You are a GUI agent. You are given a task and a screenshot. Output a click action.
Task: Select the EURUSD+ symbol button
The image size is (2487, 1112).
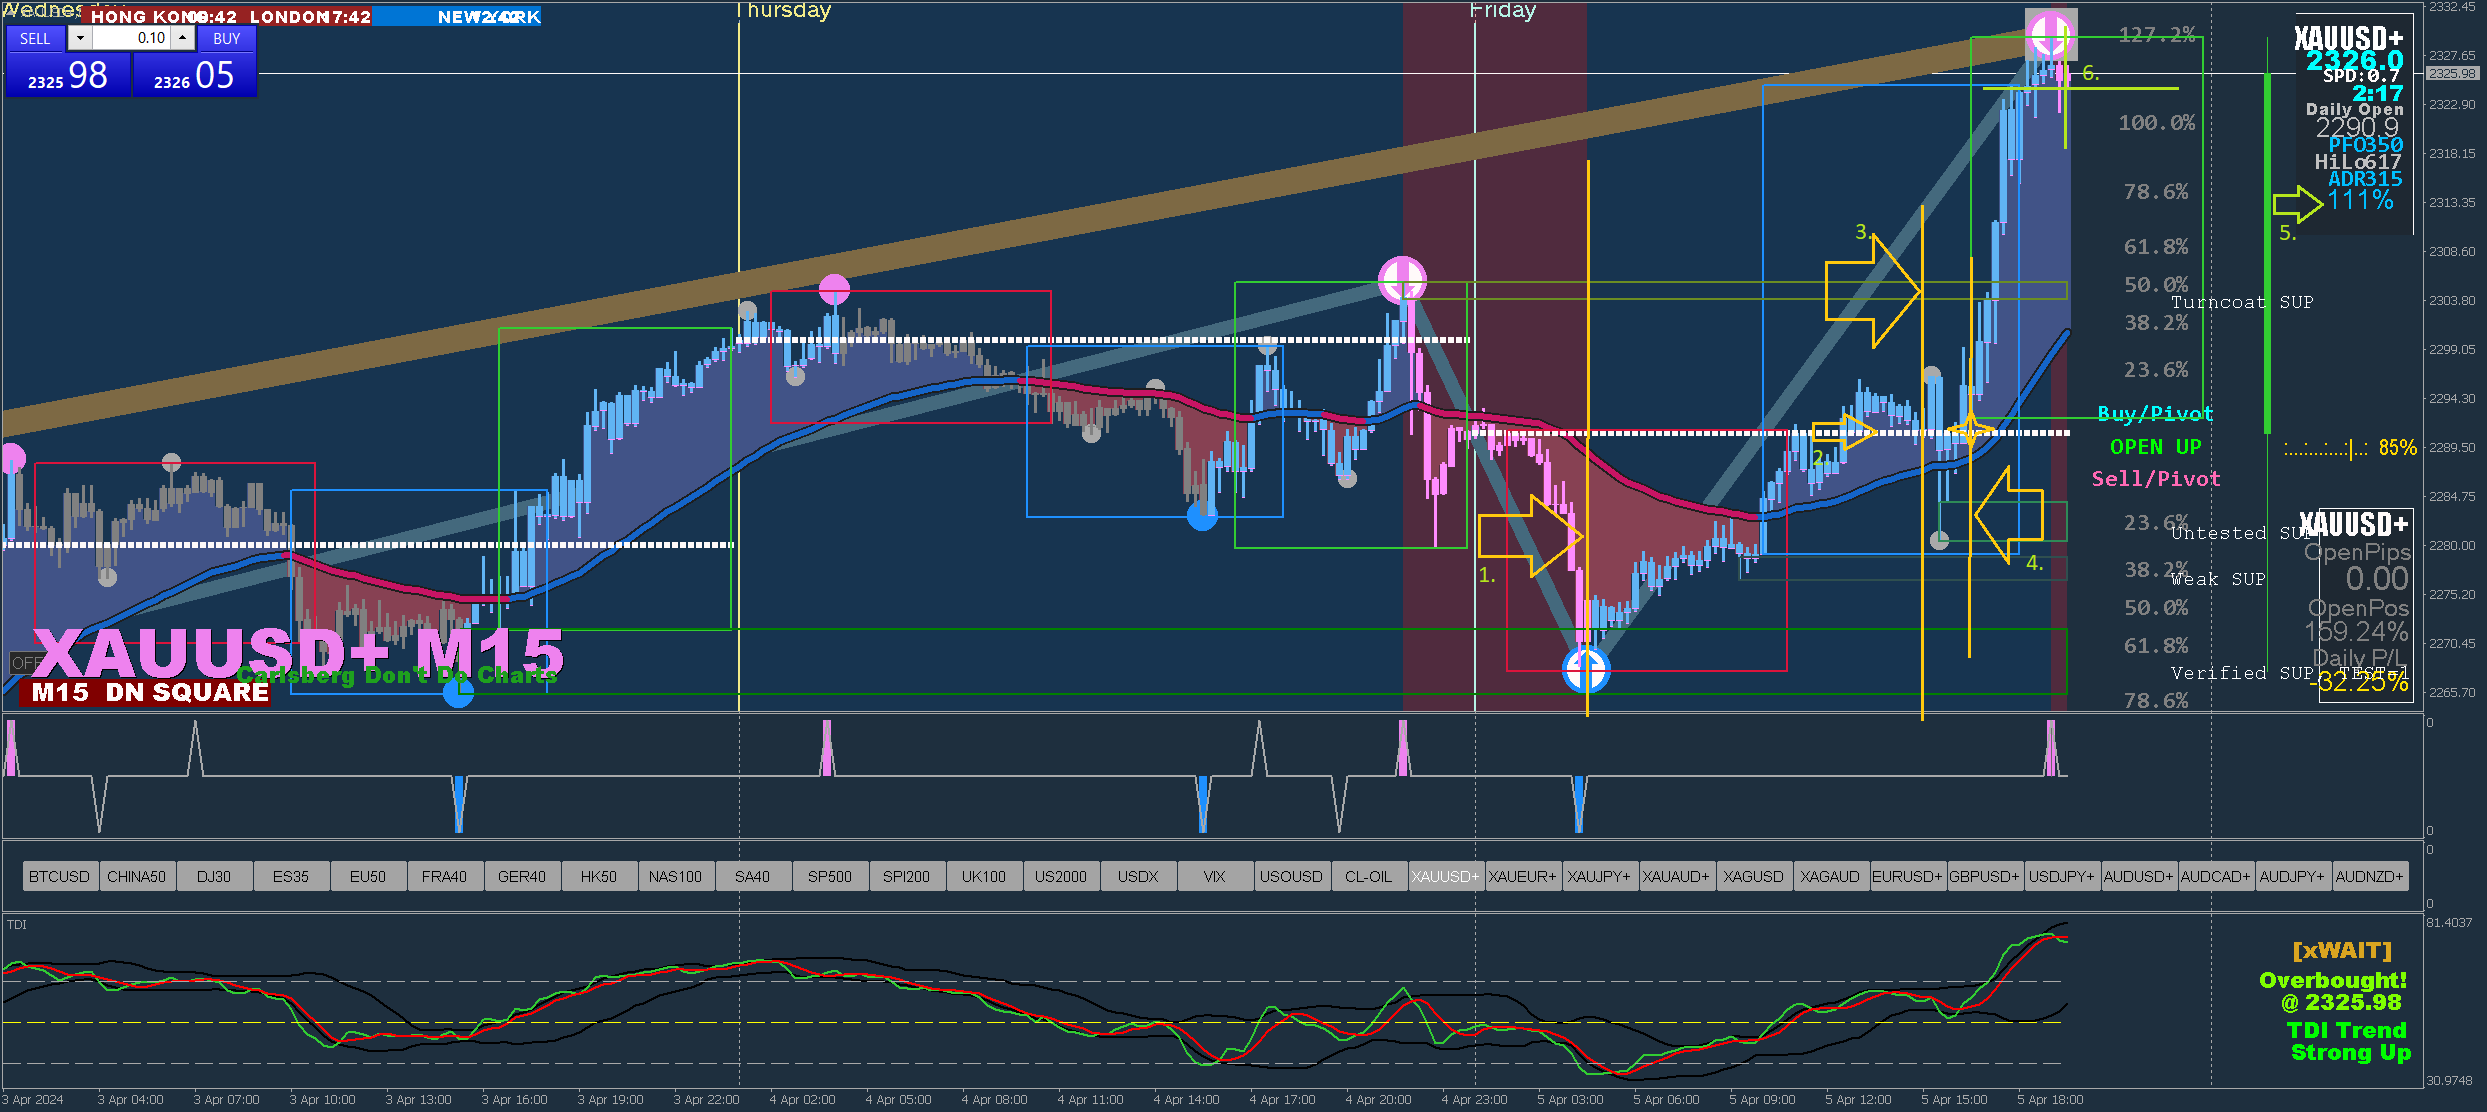coord(1906,877)
